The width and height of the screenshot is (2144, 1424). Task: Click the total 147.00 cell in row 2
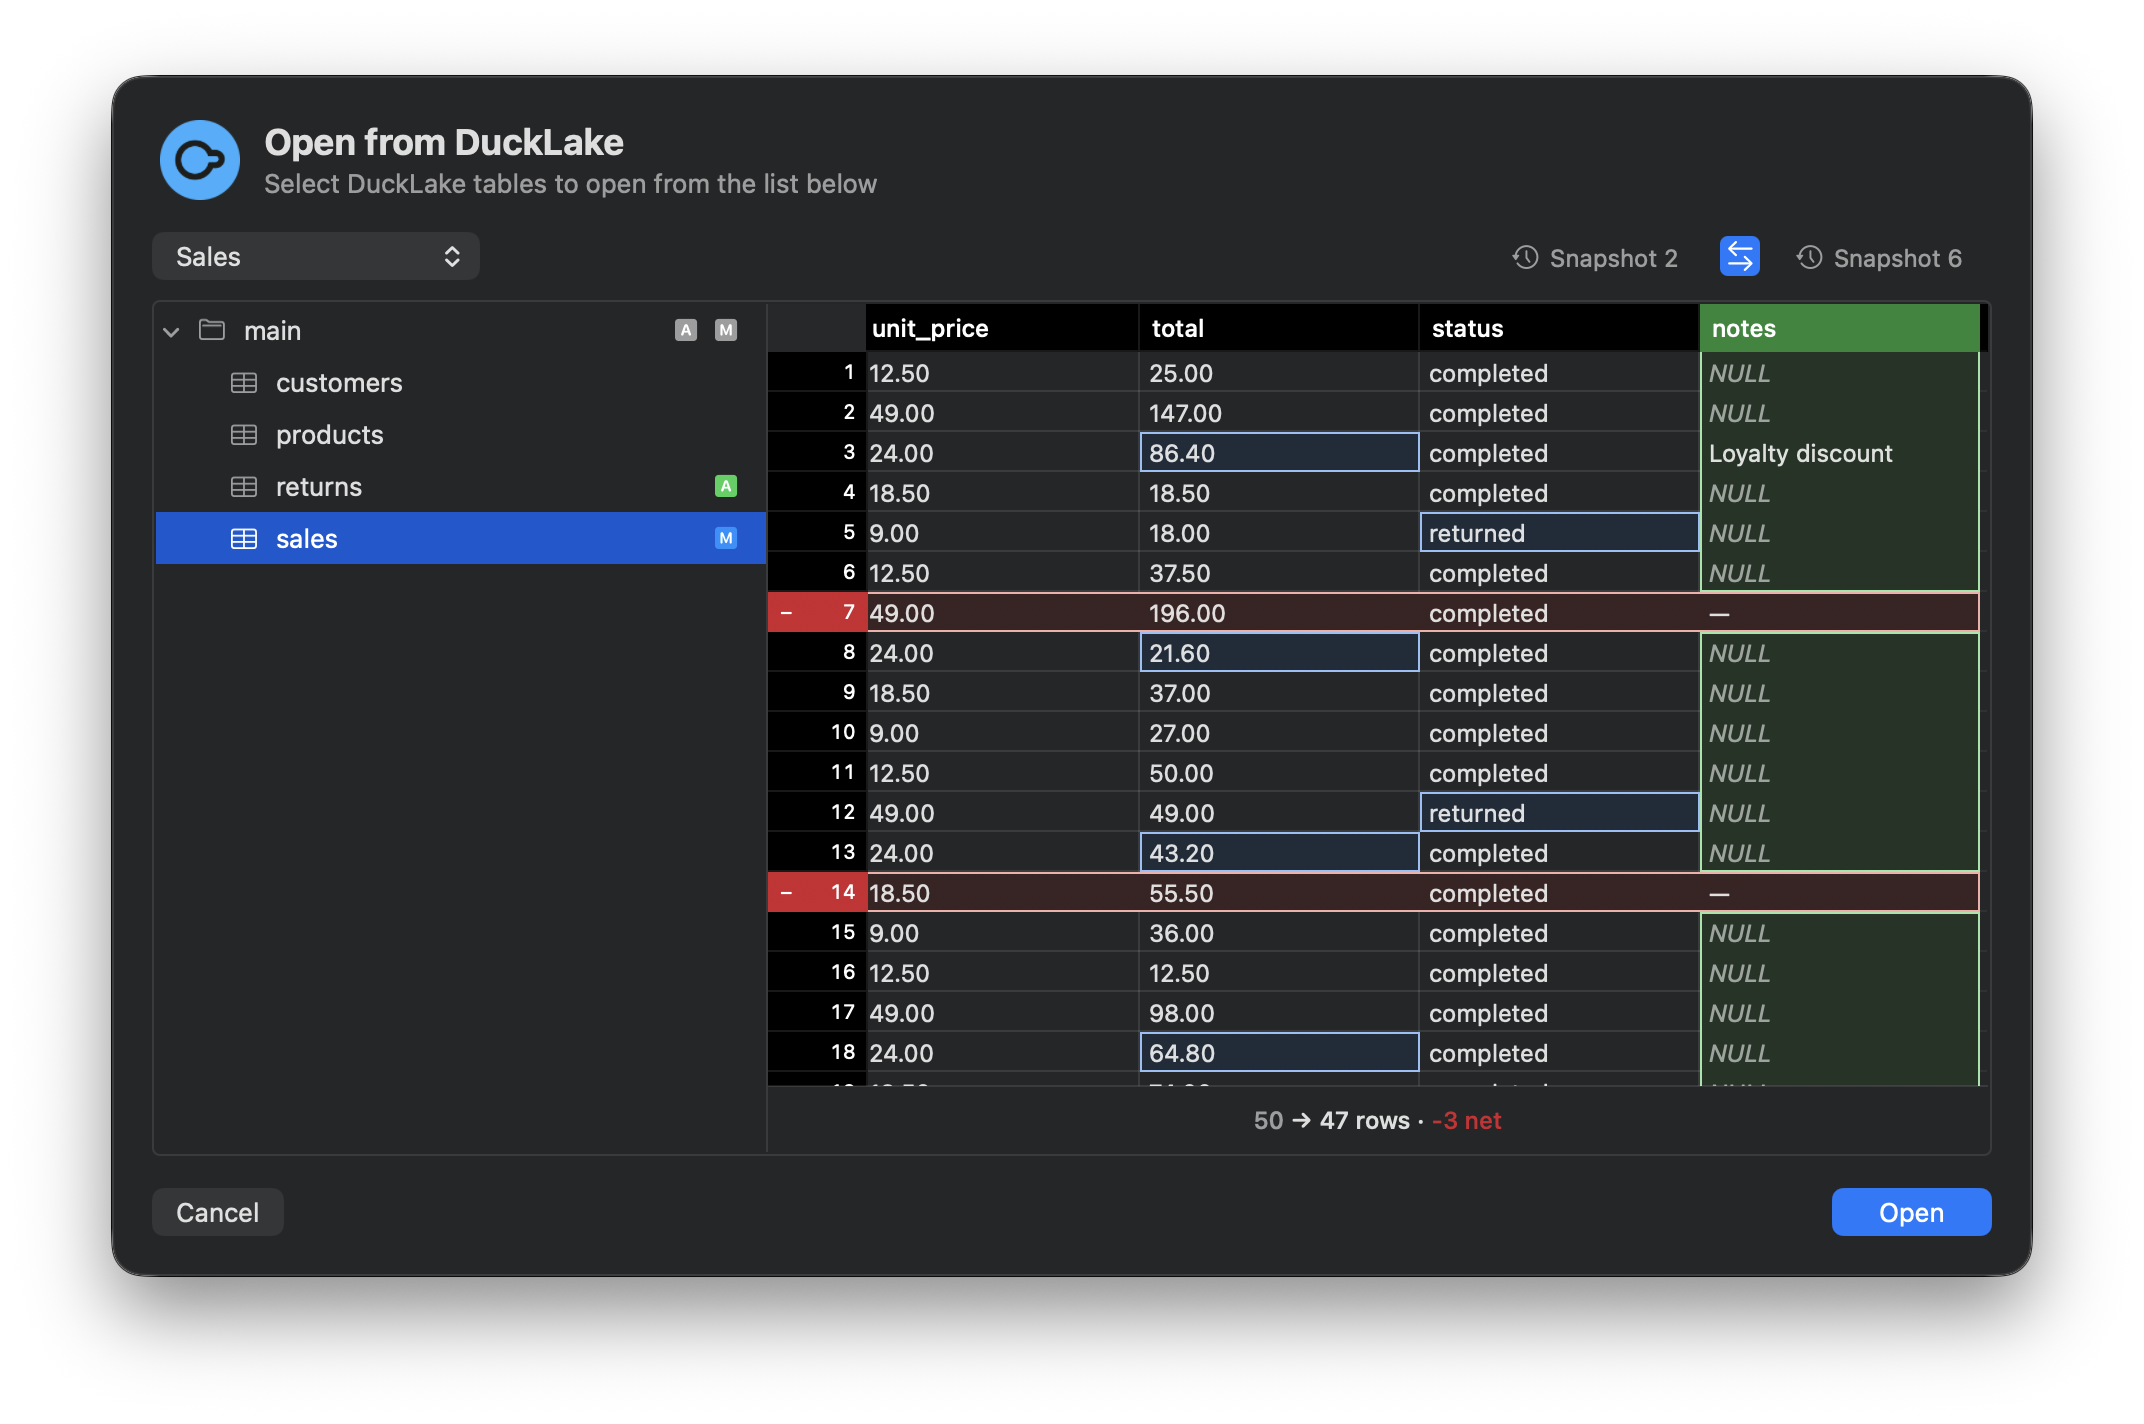[1279, 412]
